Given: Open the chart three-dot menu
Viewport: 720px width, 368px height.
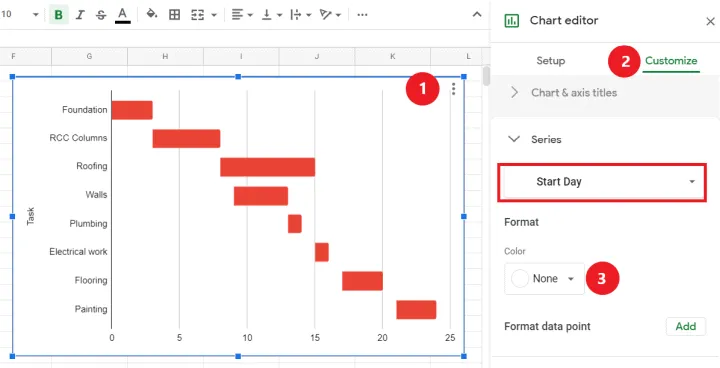Looking at the screenshot, I should [453, 89].
